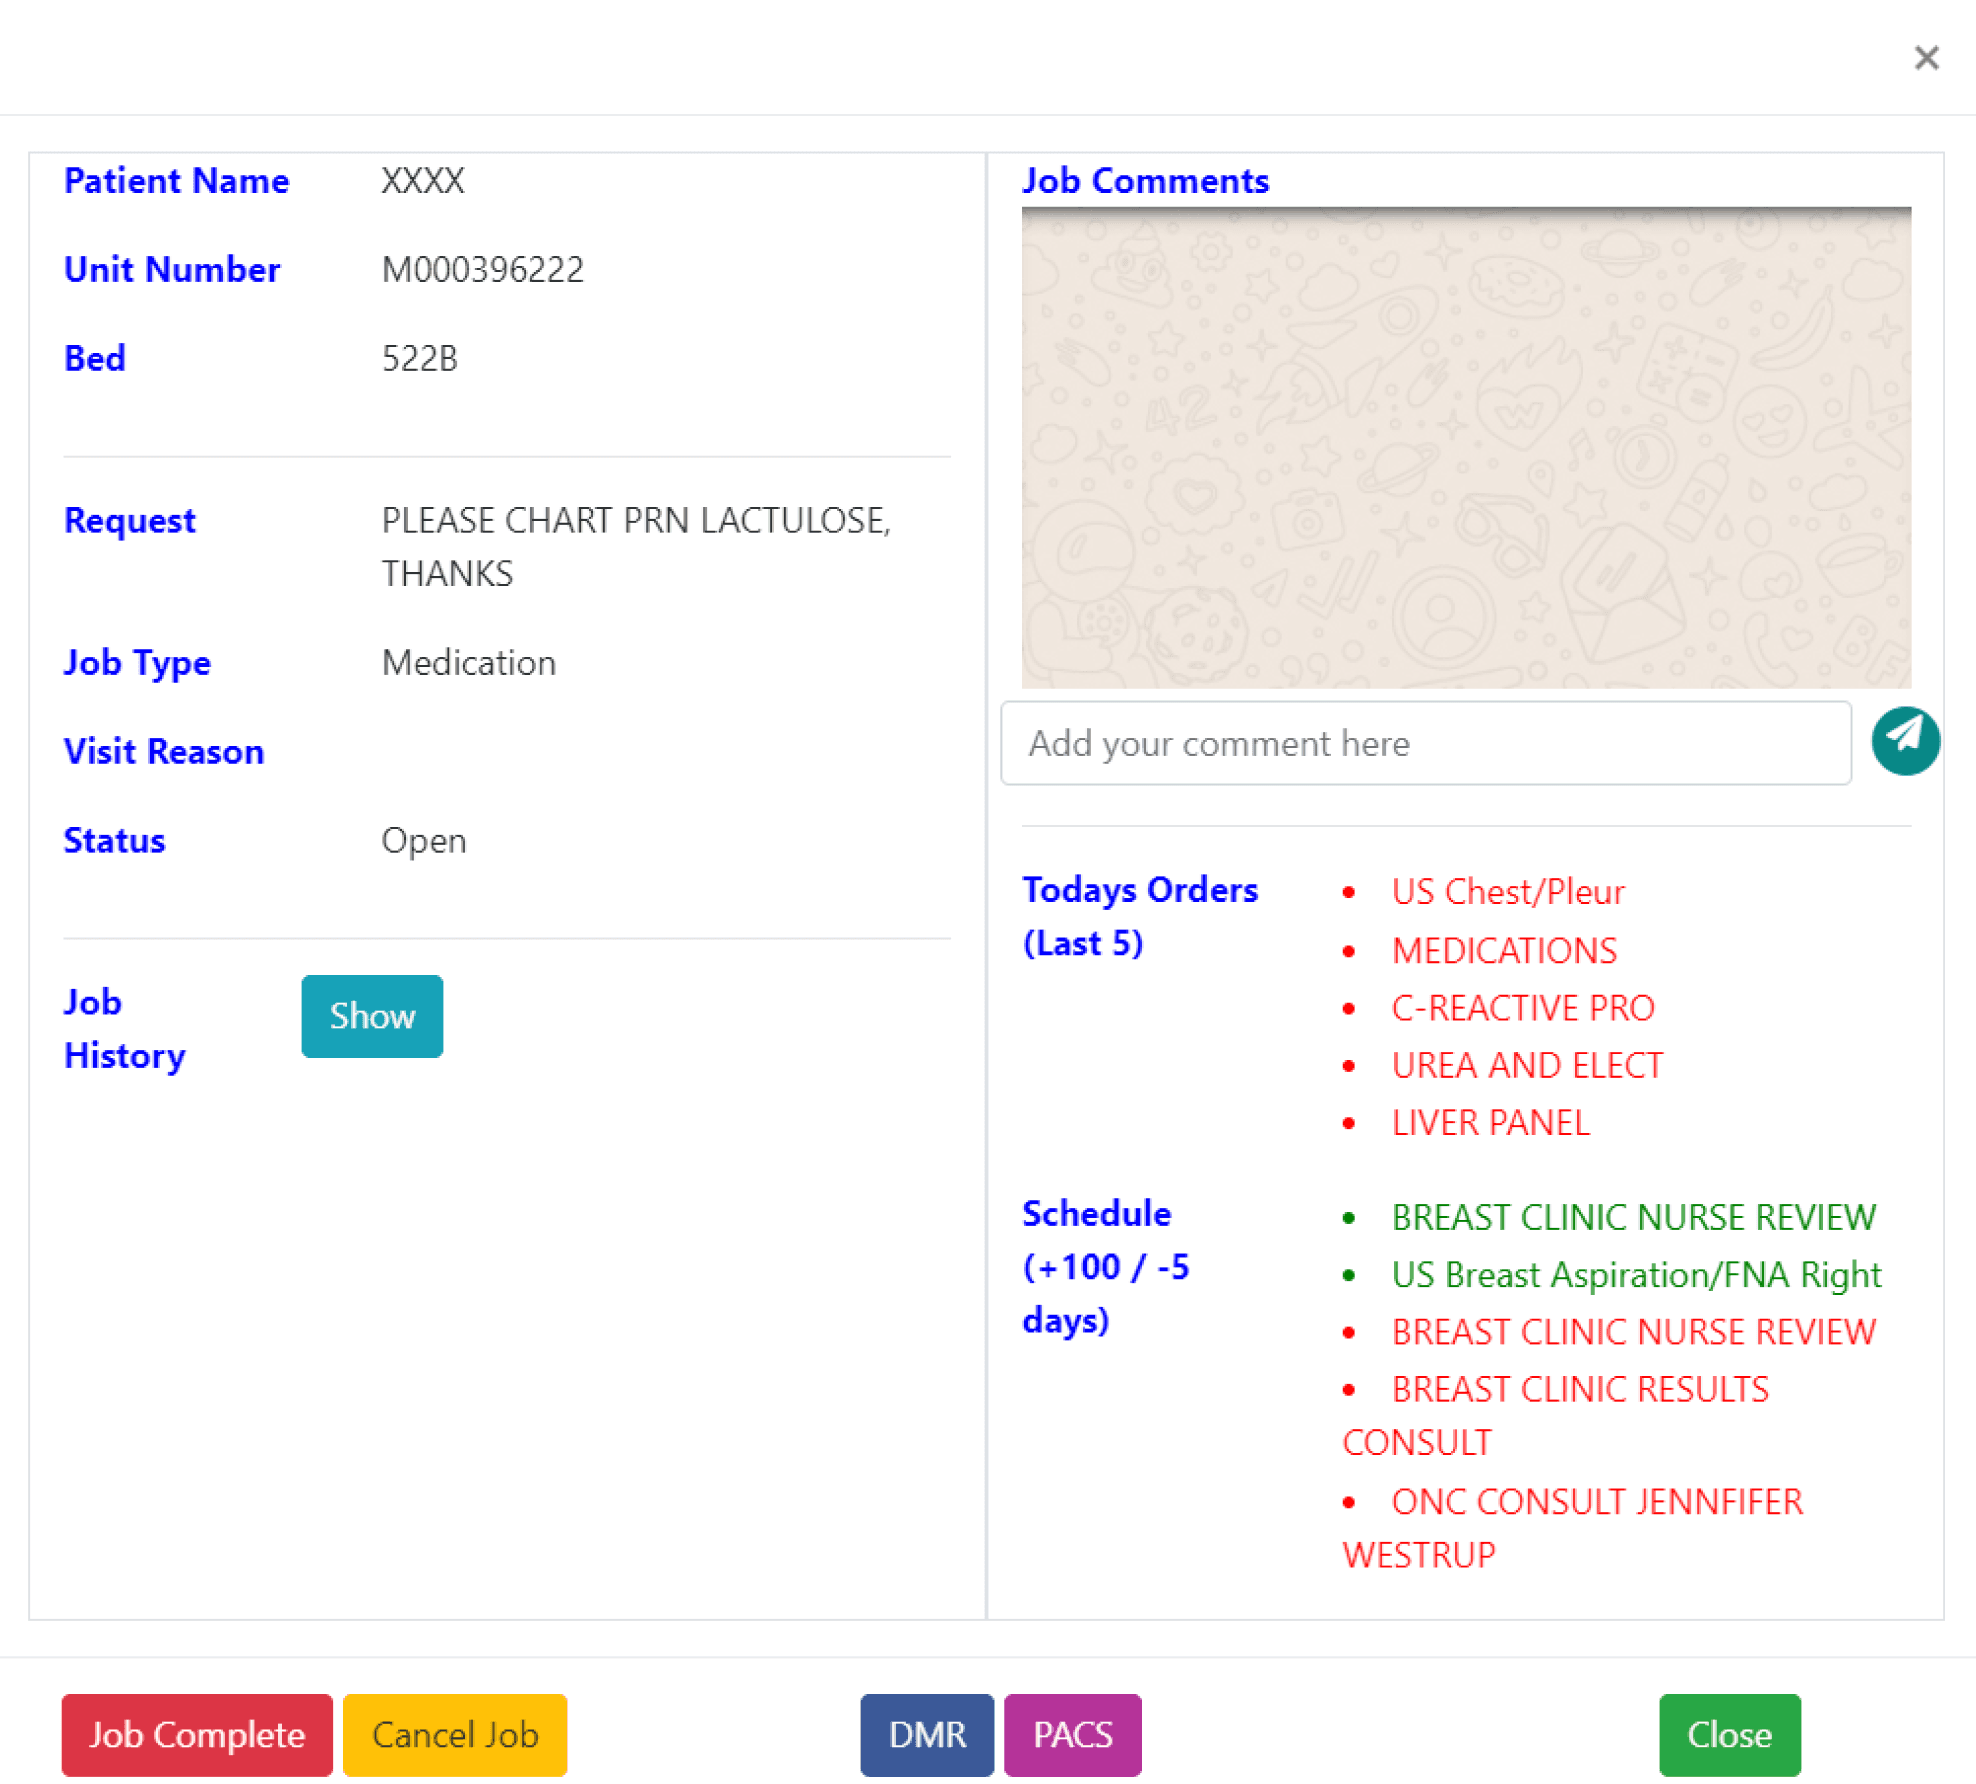Close the dialog with the X icon
This screenshot has width=1976, height=1784.
(x=1926, y=58)
